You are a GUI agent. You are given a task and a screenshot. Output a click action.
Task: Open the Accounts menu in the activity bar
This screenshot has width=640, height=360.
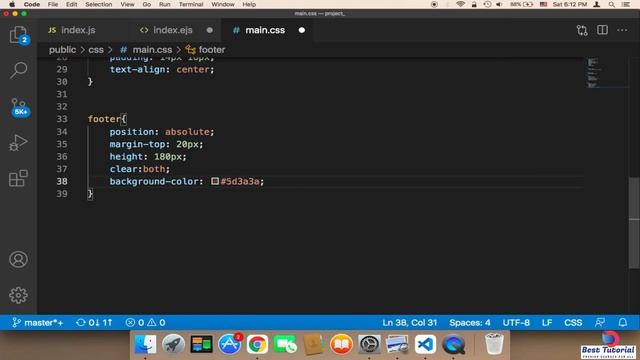coord(18,259)
